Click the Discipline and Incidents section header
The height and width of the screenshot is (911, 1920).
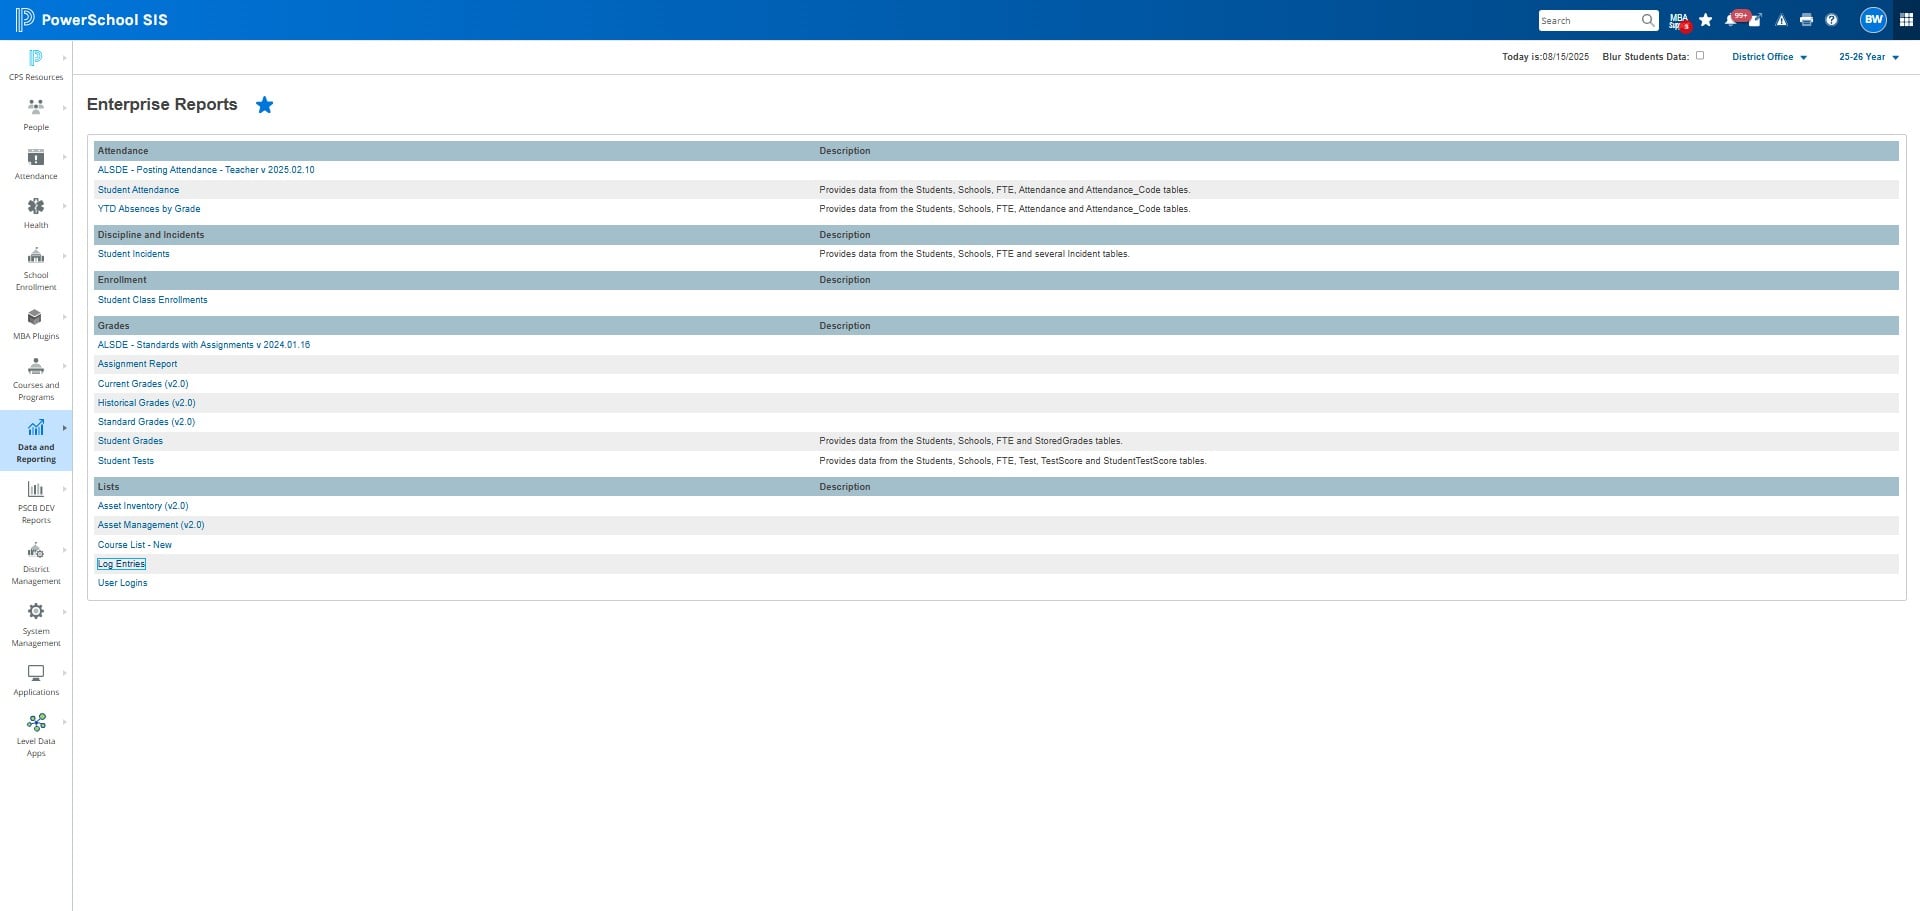click(x=151, y=235)
